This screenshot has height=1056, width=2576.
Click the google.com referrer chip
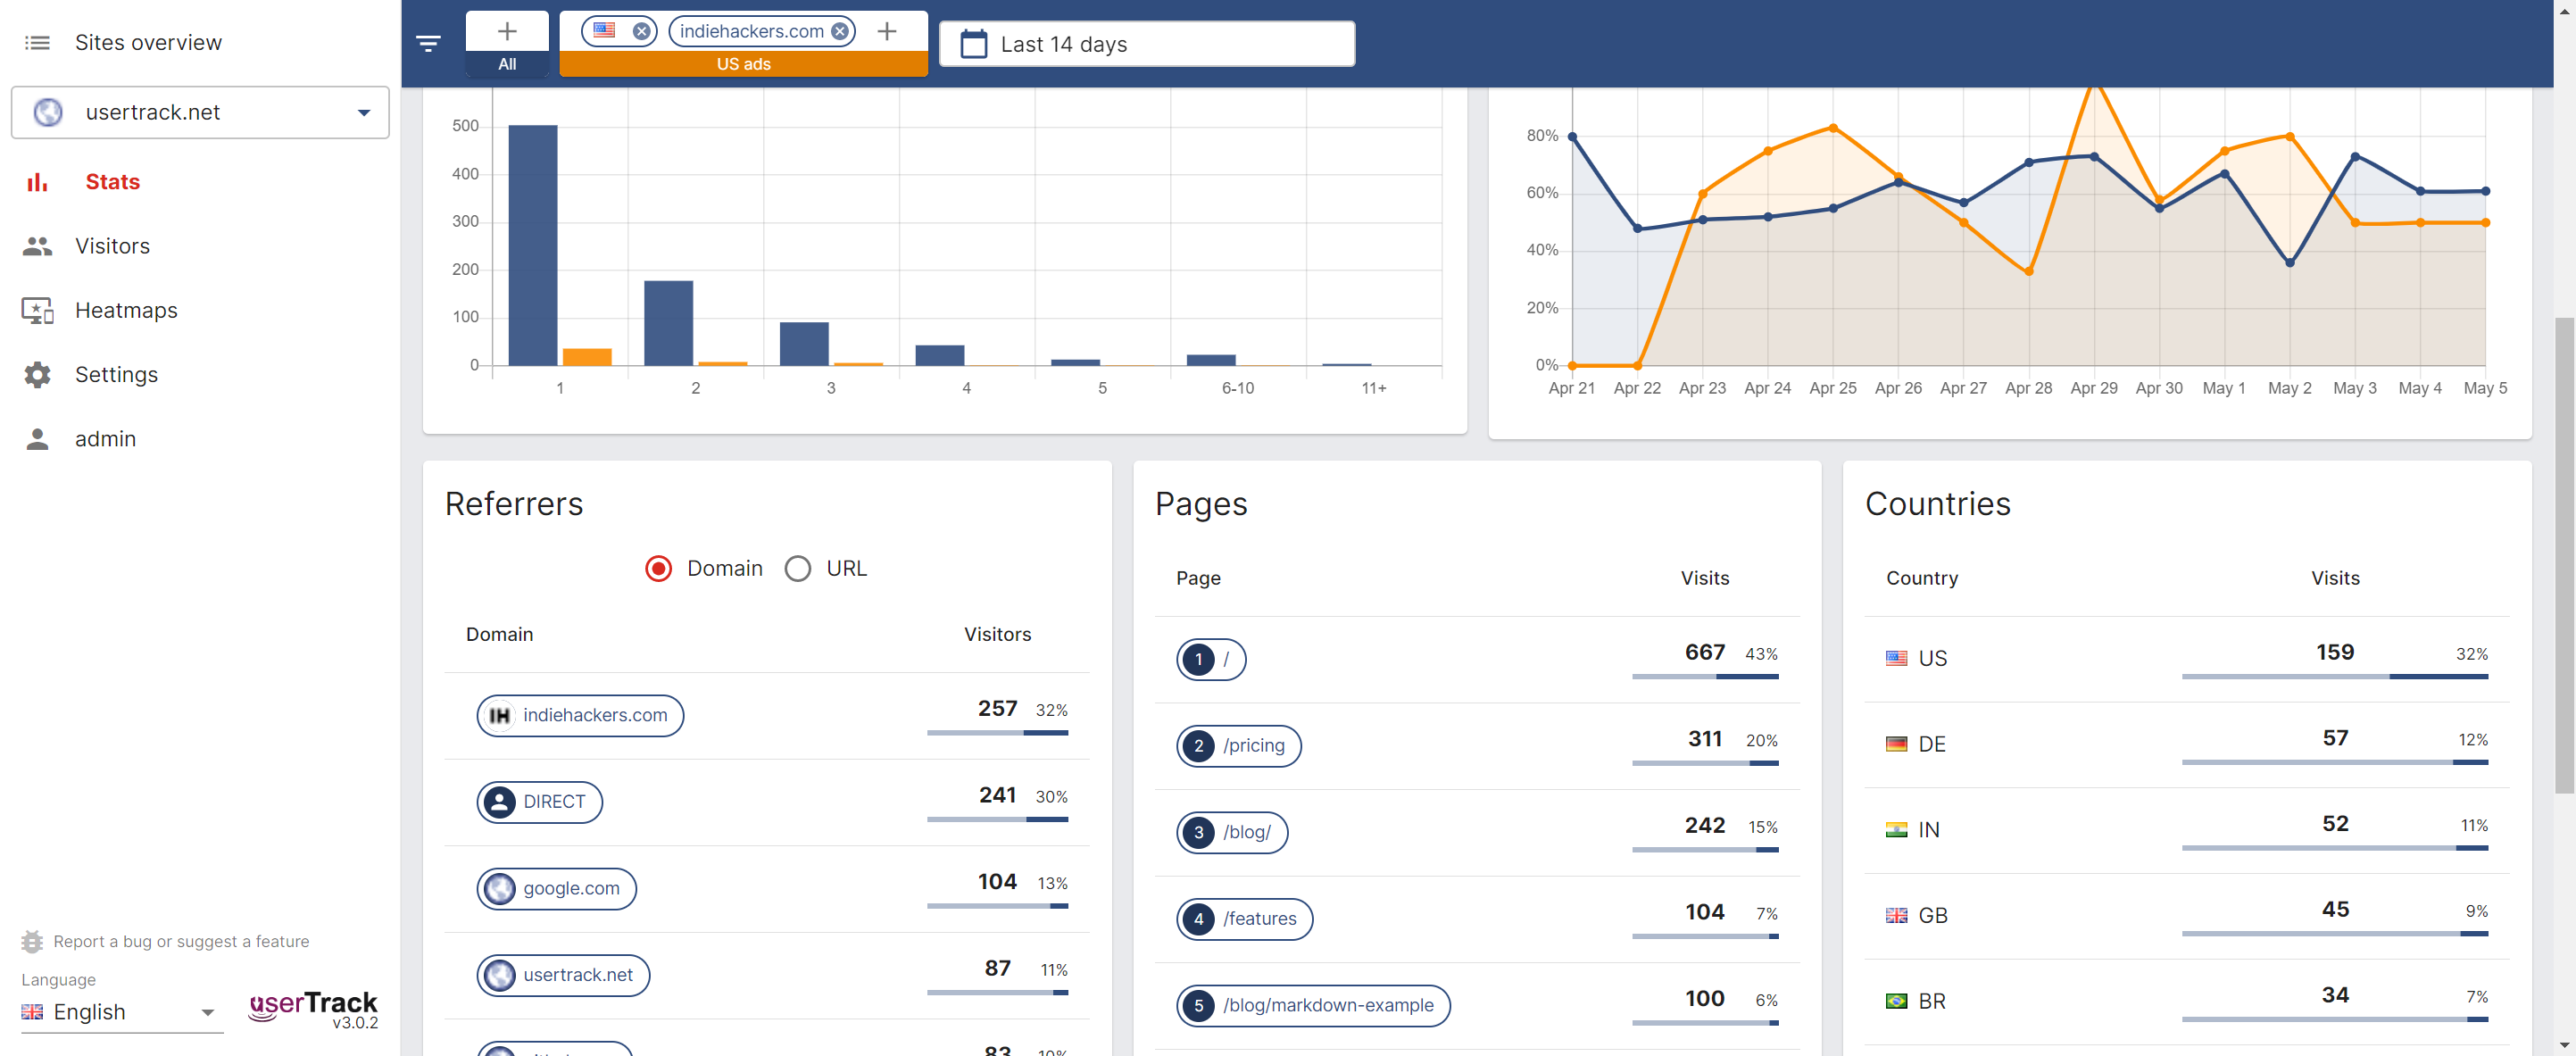click(x=557, y=889)
